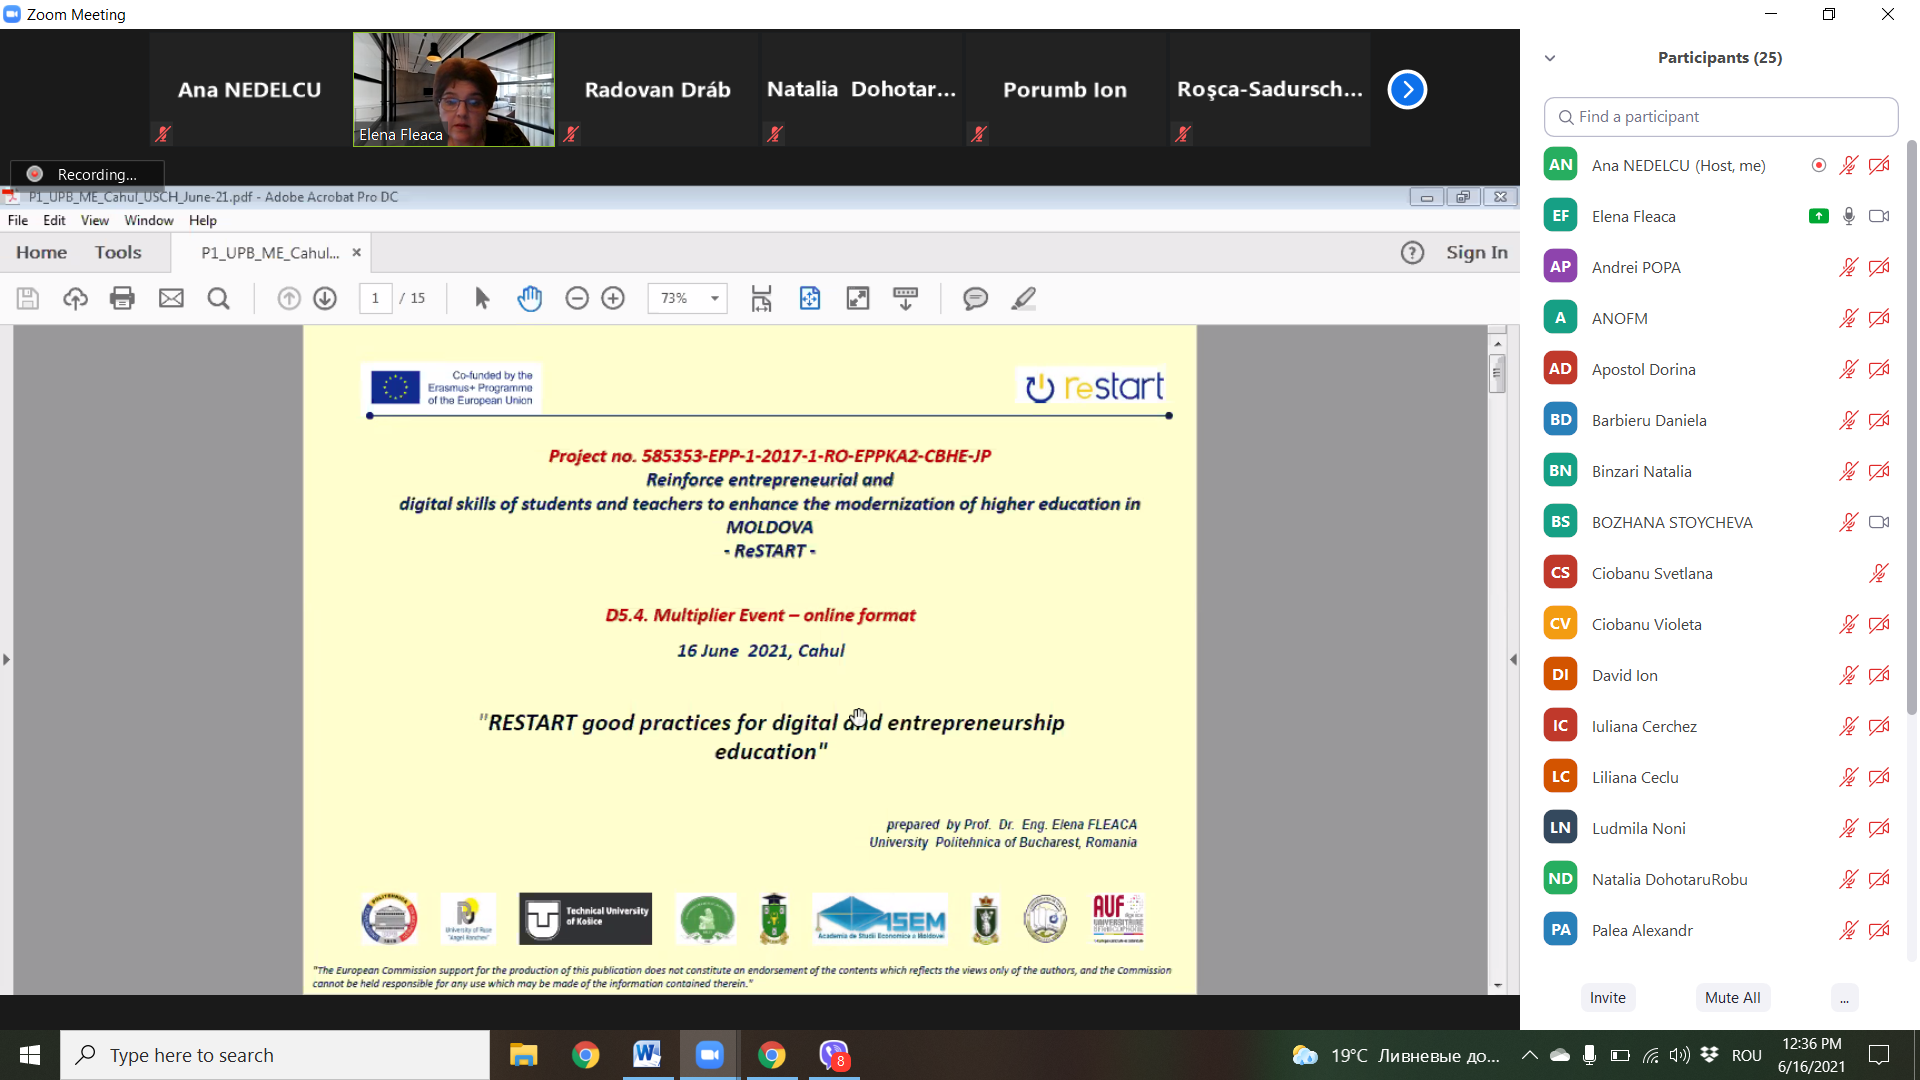Click the Save icon in Acrobat toolbar
Screen dimensions: 1920x1080
coord(28,298)
